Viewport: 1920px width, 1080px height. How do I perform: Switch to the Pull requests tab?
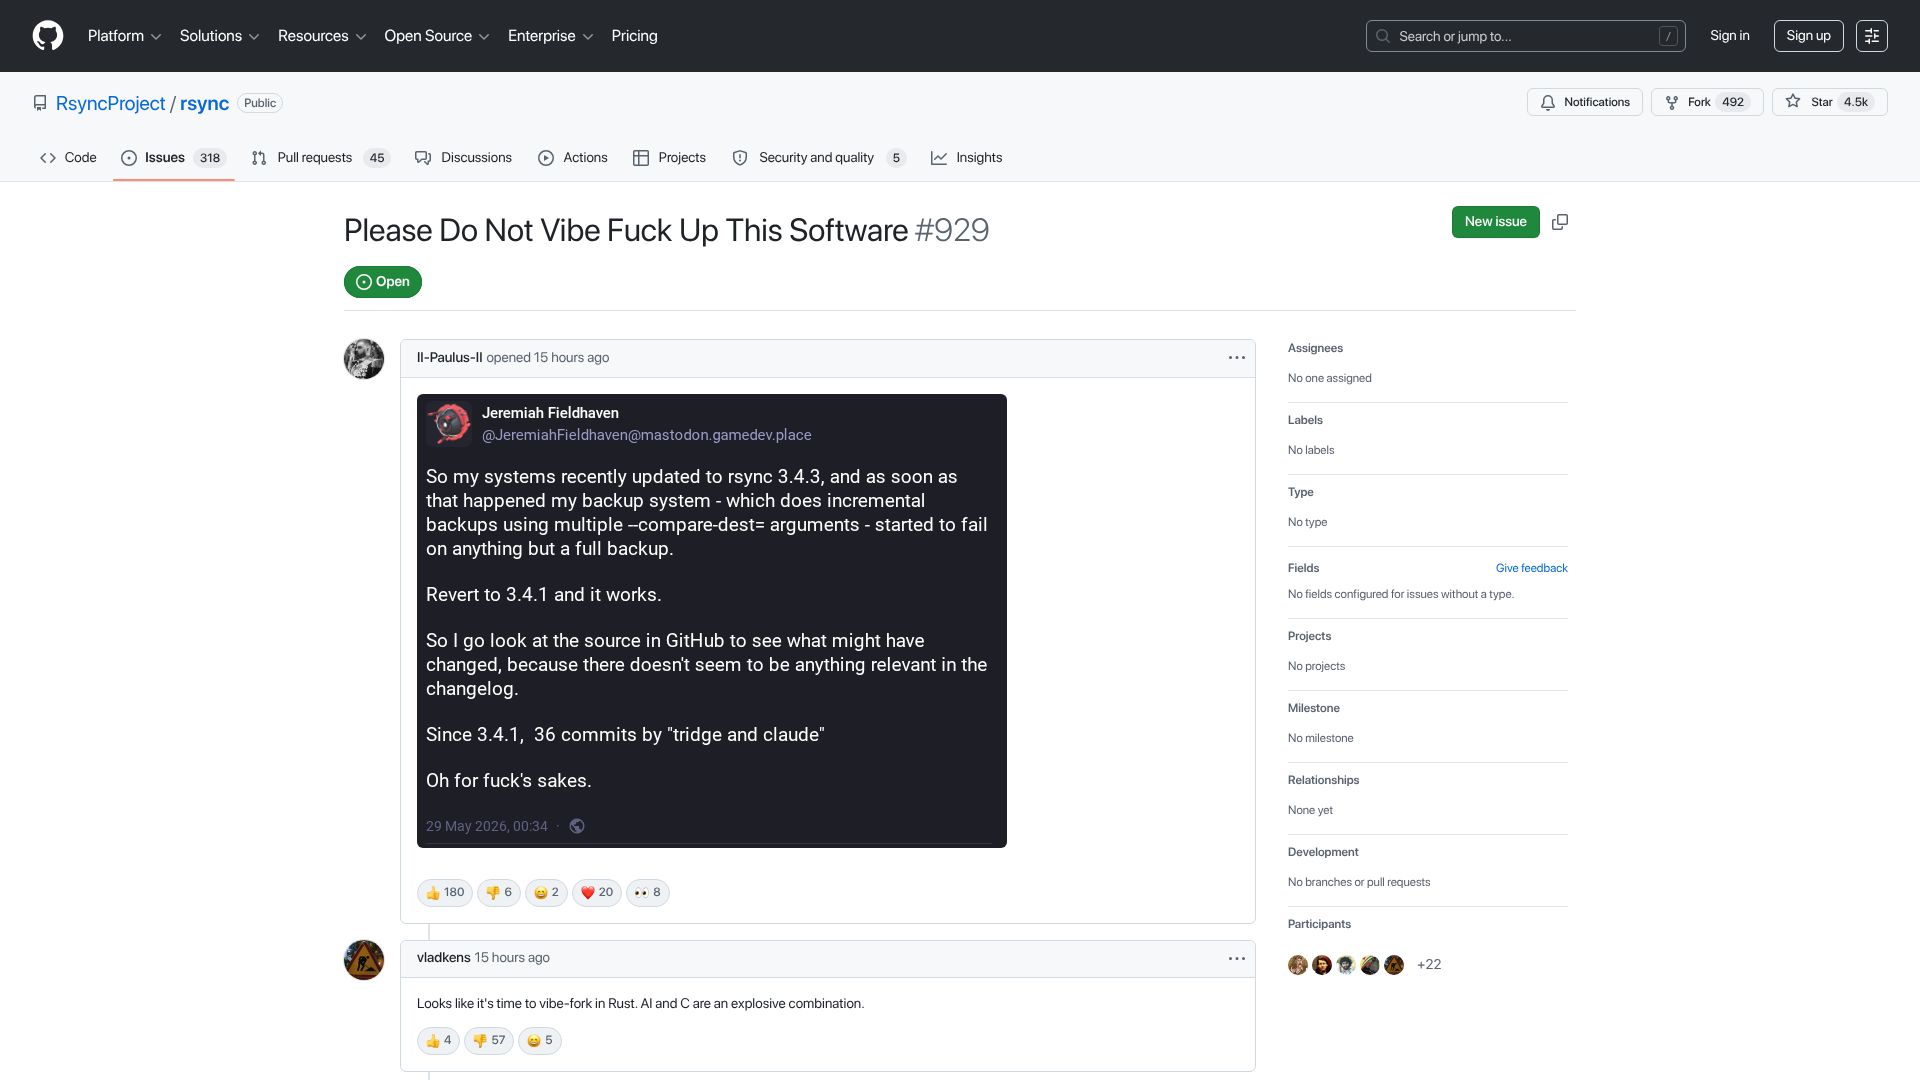[x=320, y=158]
